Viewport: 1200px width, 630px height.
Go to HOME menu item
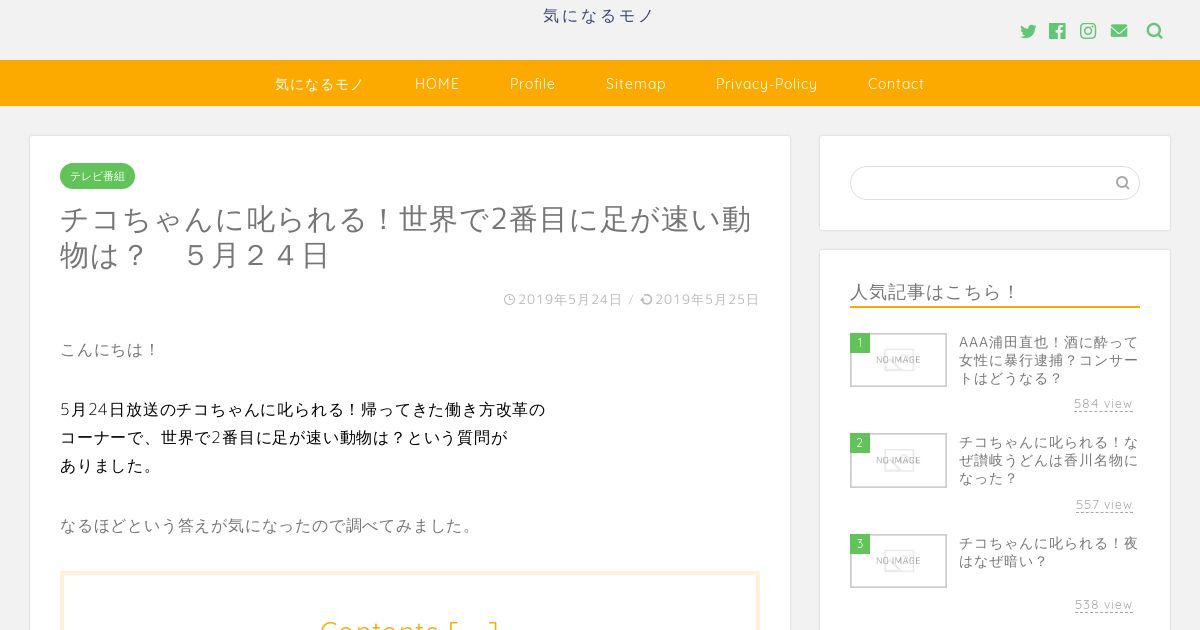[437, 84]
